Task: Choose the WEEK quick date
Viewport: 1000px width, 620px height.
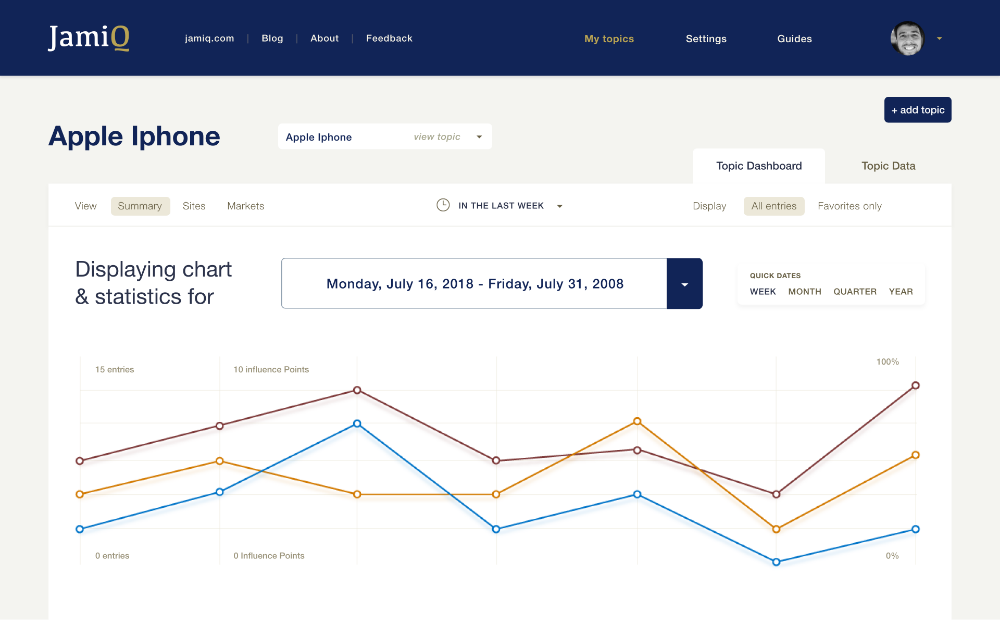Action: pyautogui.click(x=763, y=292)
